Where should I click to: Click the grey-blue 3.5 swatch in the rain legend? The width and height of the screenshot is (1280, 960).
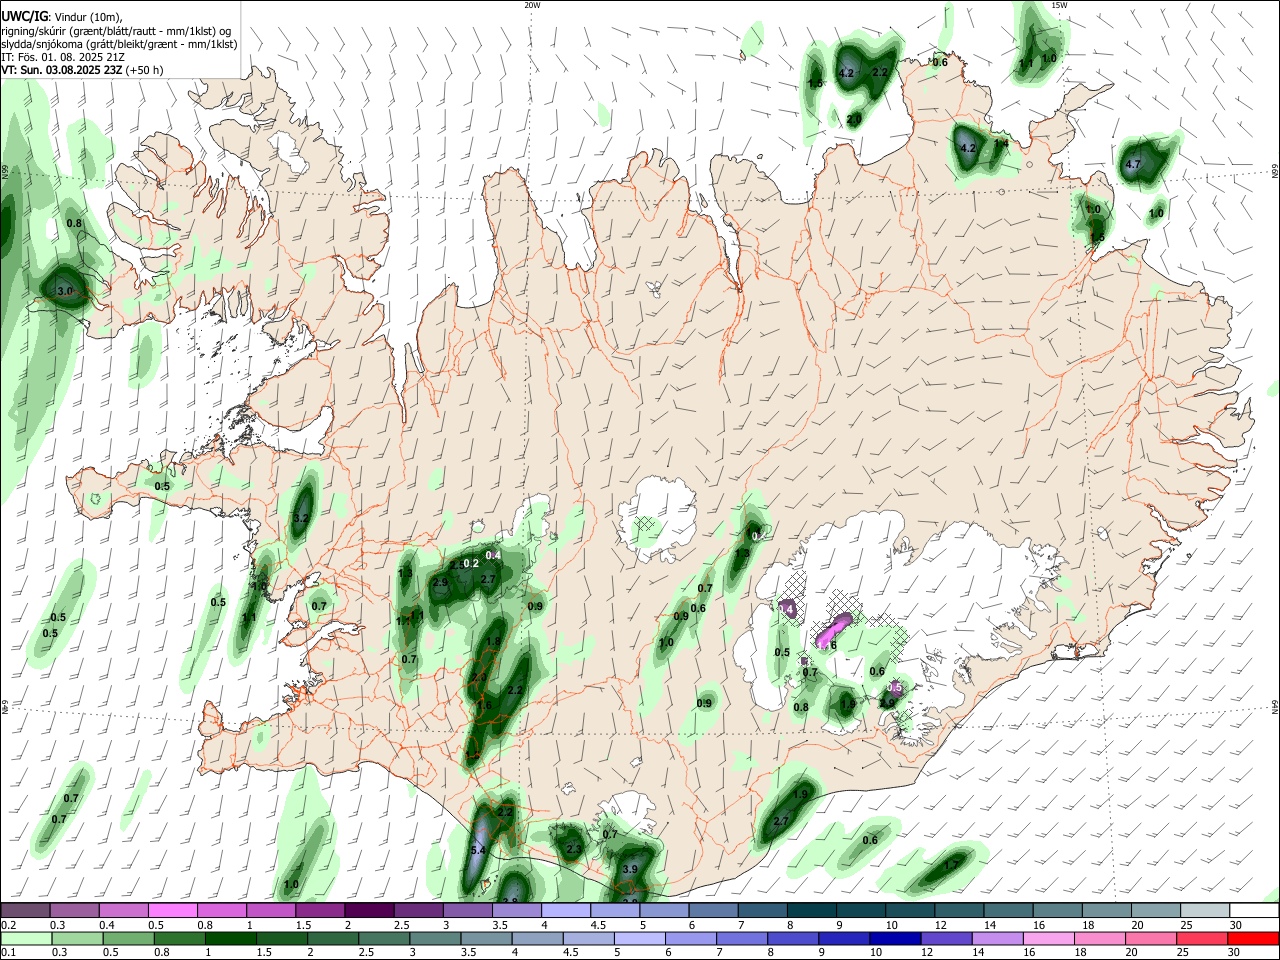point(486,939)
